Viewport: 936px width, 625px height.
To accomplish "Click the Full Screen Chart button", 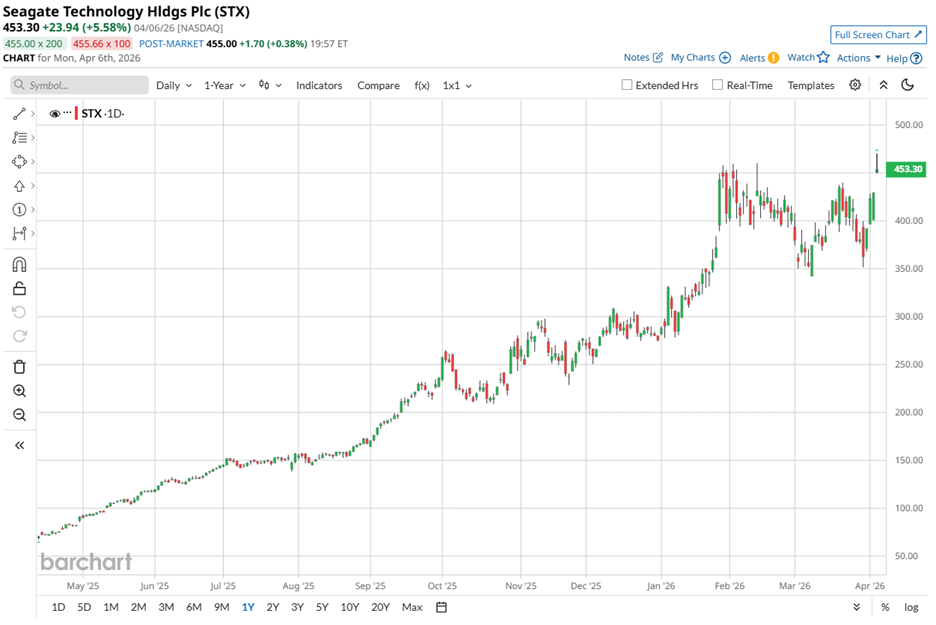I will pyautogui.click(x=877, y=35).
